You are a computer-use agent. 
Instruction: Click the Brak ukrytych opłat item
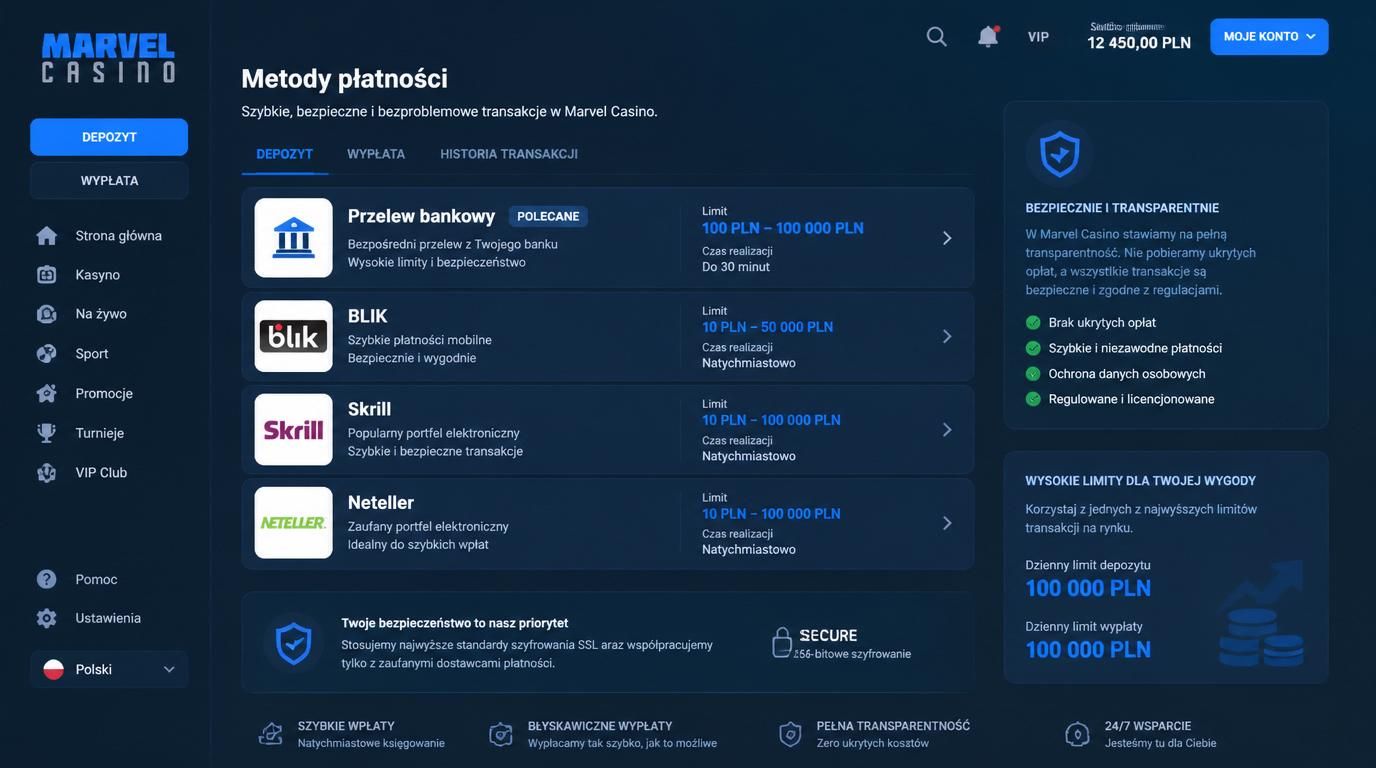[1091, 323]
